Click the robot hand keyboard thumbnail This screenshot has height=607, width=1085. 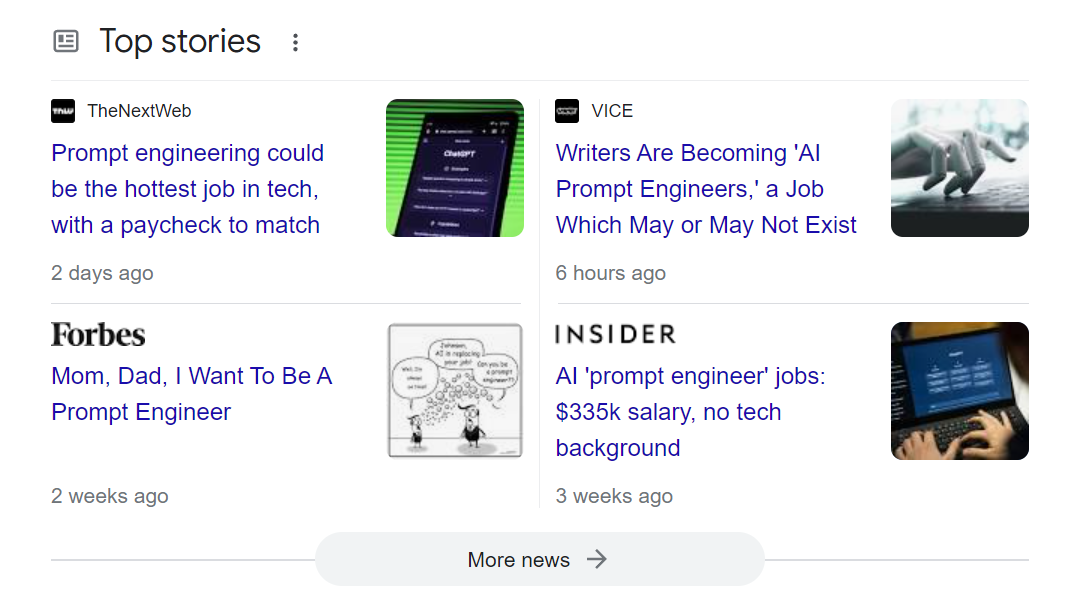click(x=959, y=168)
